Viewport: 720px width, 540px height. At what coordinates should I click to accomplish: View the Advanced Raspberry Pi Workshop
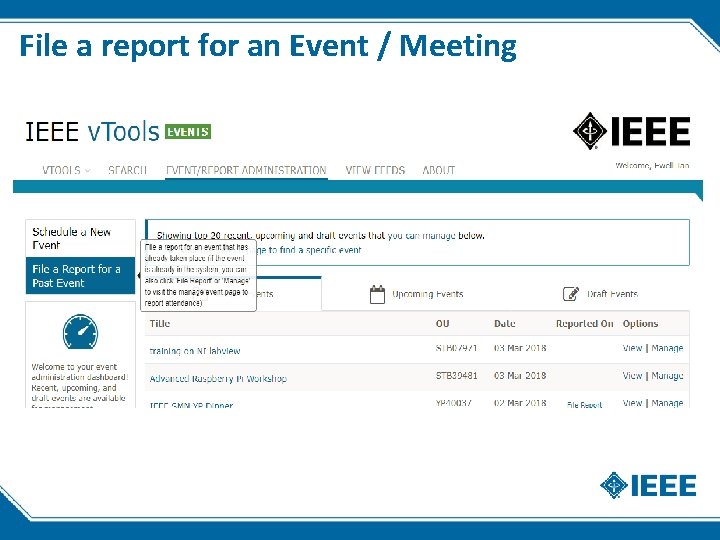632,376
